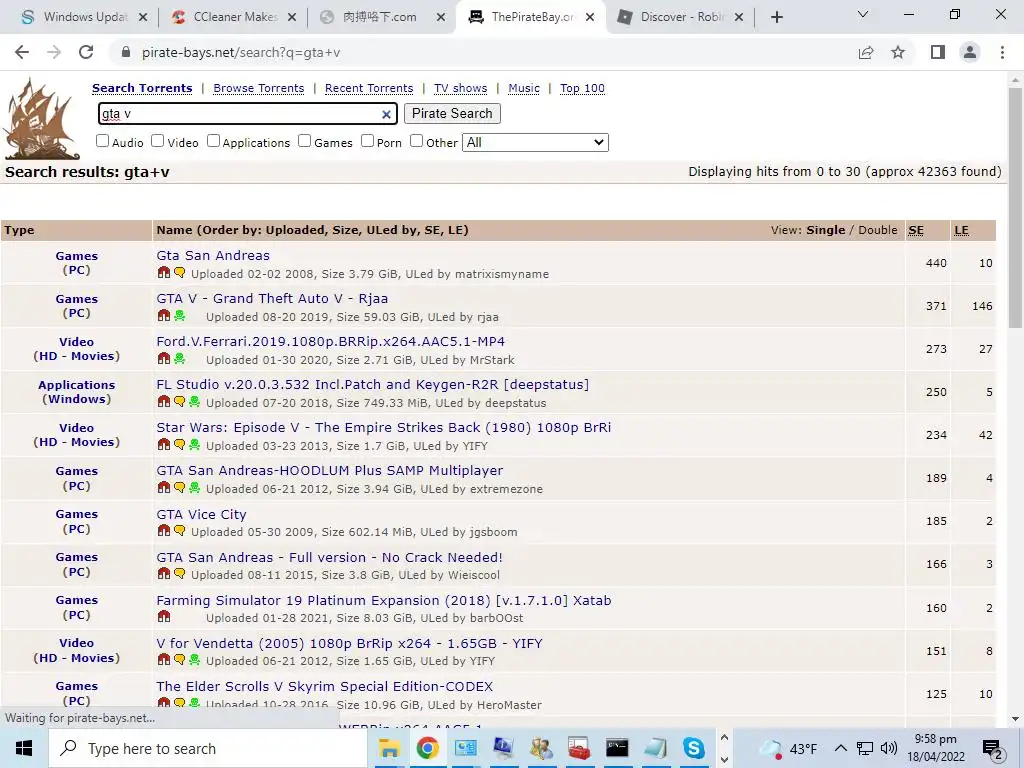The image size is (1024, 768).
Task: Open tab search chevron in Chrome title bar
Action: tap(863, 14)
